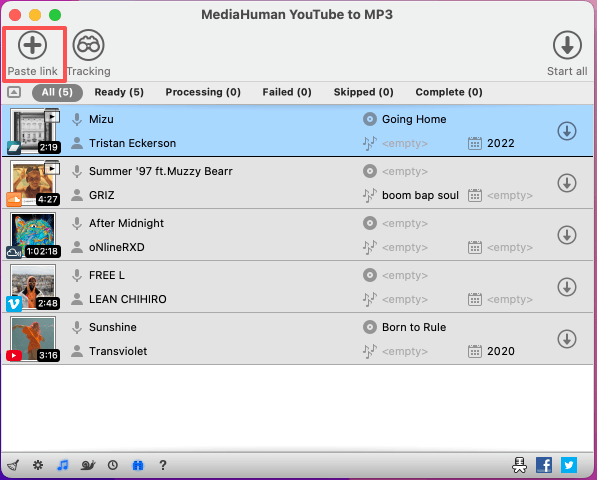Open the Facebook link icon
Viewport: 597px width, 480px height.
point(544,465)
